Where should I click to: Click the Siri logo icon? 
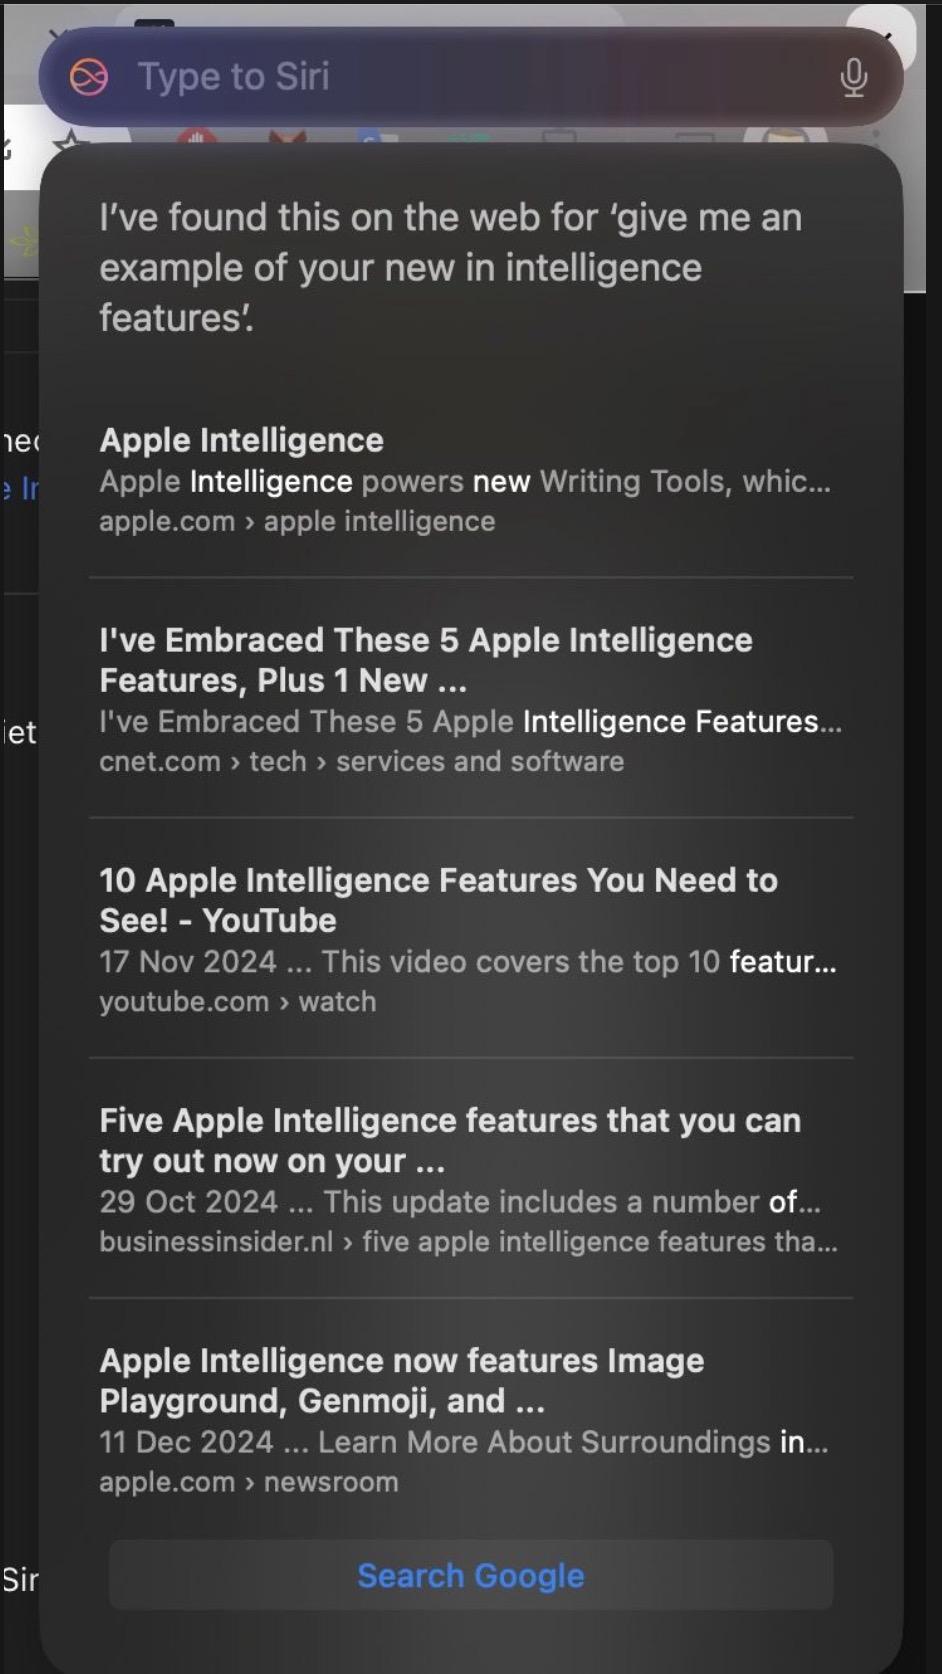pos(89,77)
